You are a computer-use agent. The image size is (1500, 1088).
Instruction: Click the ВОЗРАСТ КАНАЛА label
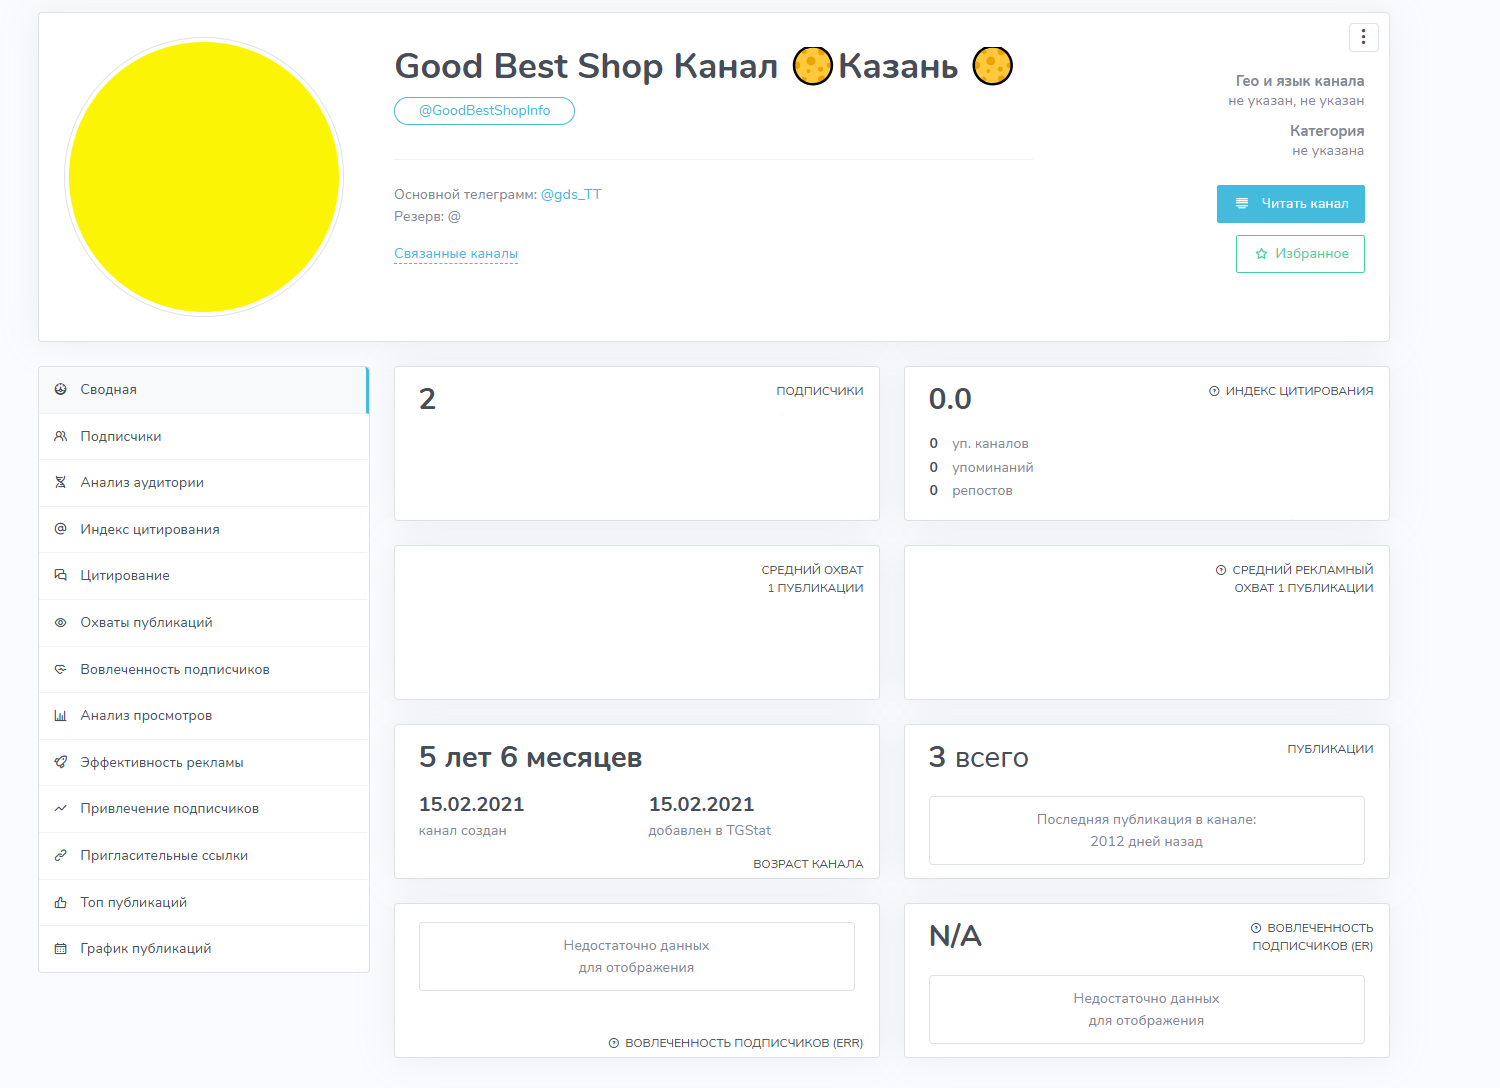(808, 864)
